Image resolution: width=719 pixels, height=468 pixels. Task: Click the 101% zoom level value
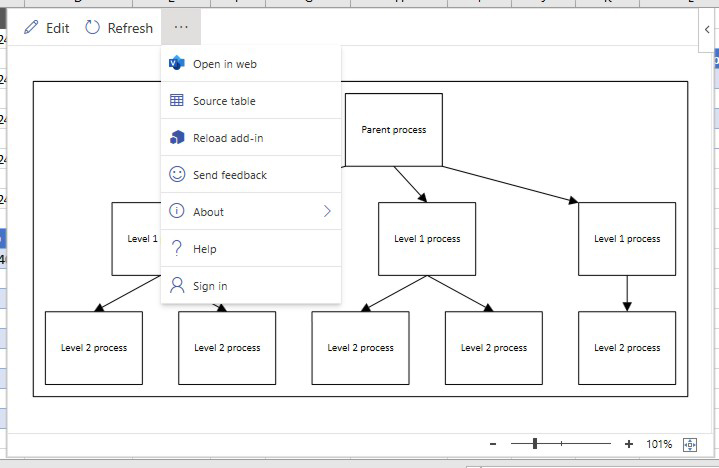(x=659, y=444)
